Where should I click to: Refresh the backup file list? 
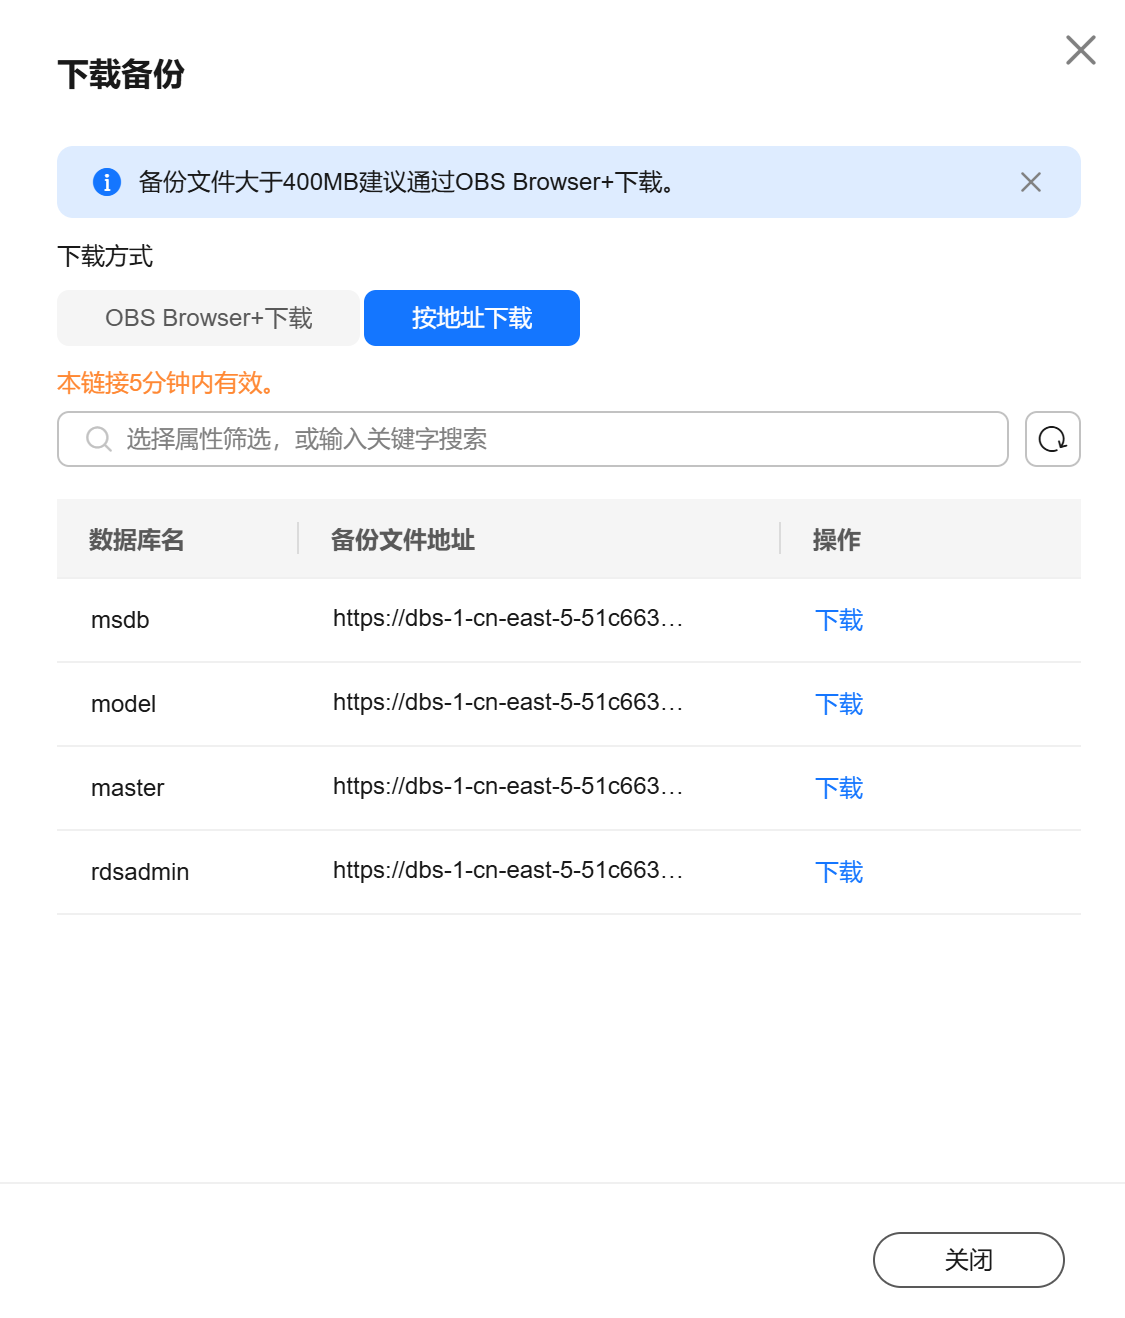(1053, 439)
